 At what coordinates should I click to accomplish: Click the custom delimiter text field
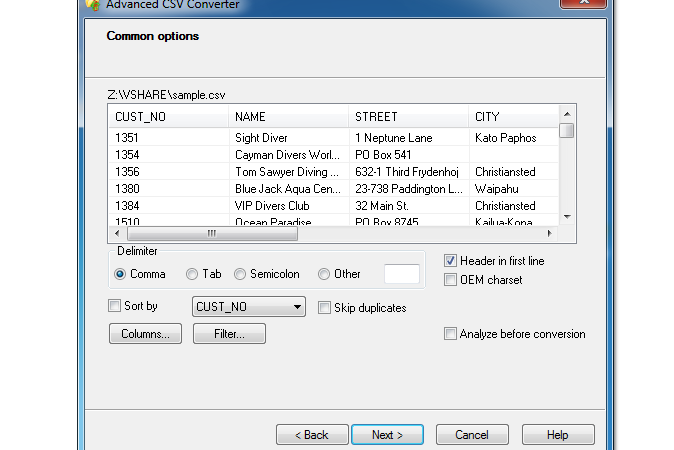click(x=401, y=274)
